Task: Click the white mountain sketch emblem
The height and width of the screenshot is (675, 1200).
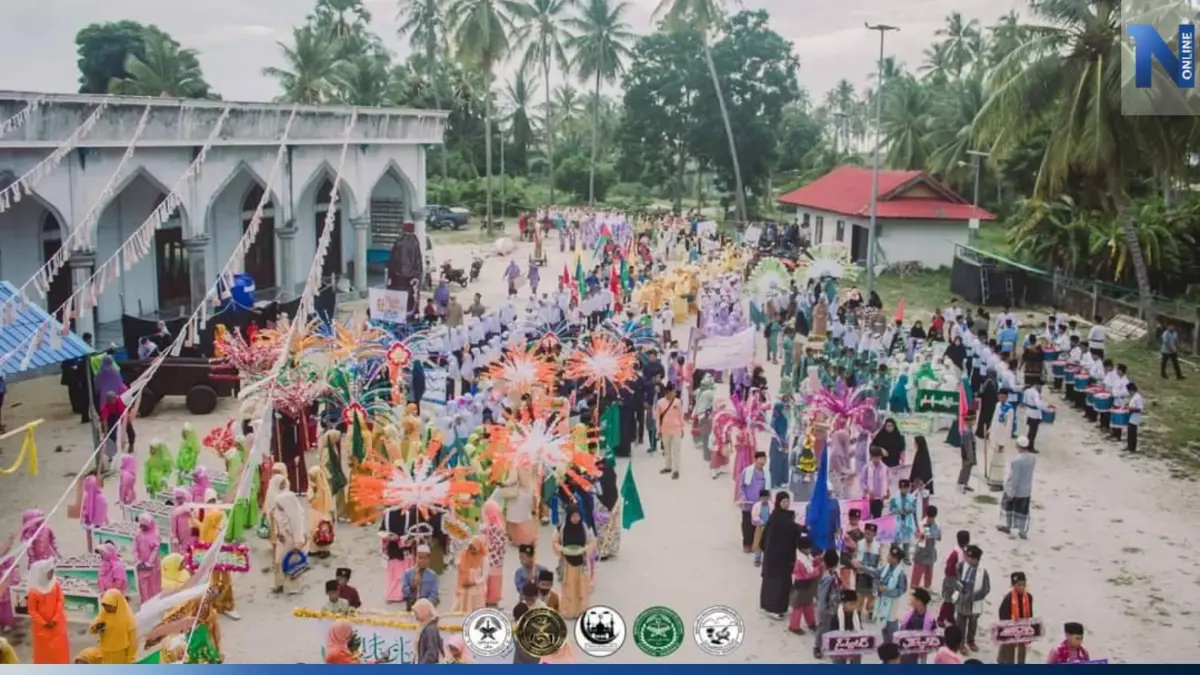Action: click(x=718, y=631)
